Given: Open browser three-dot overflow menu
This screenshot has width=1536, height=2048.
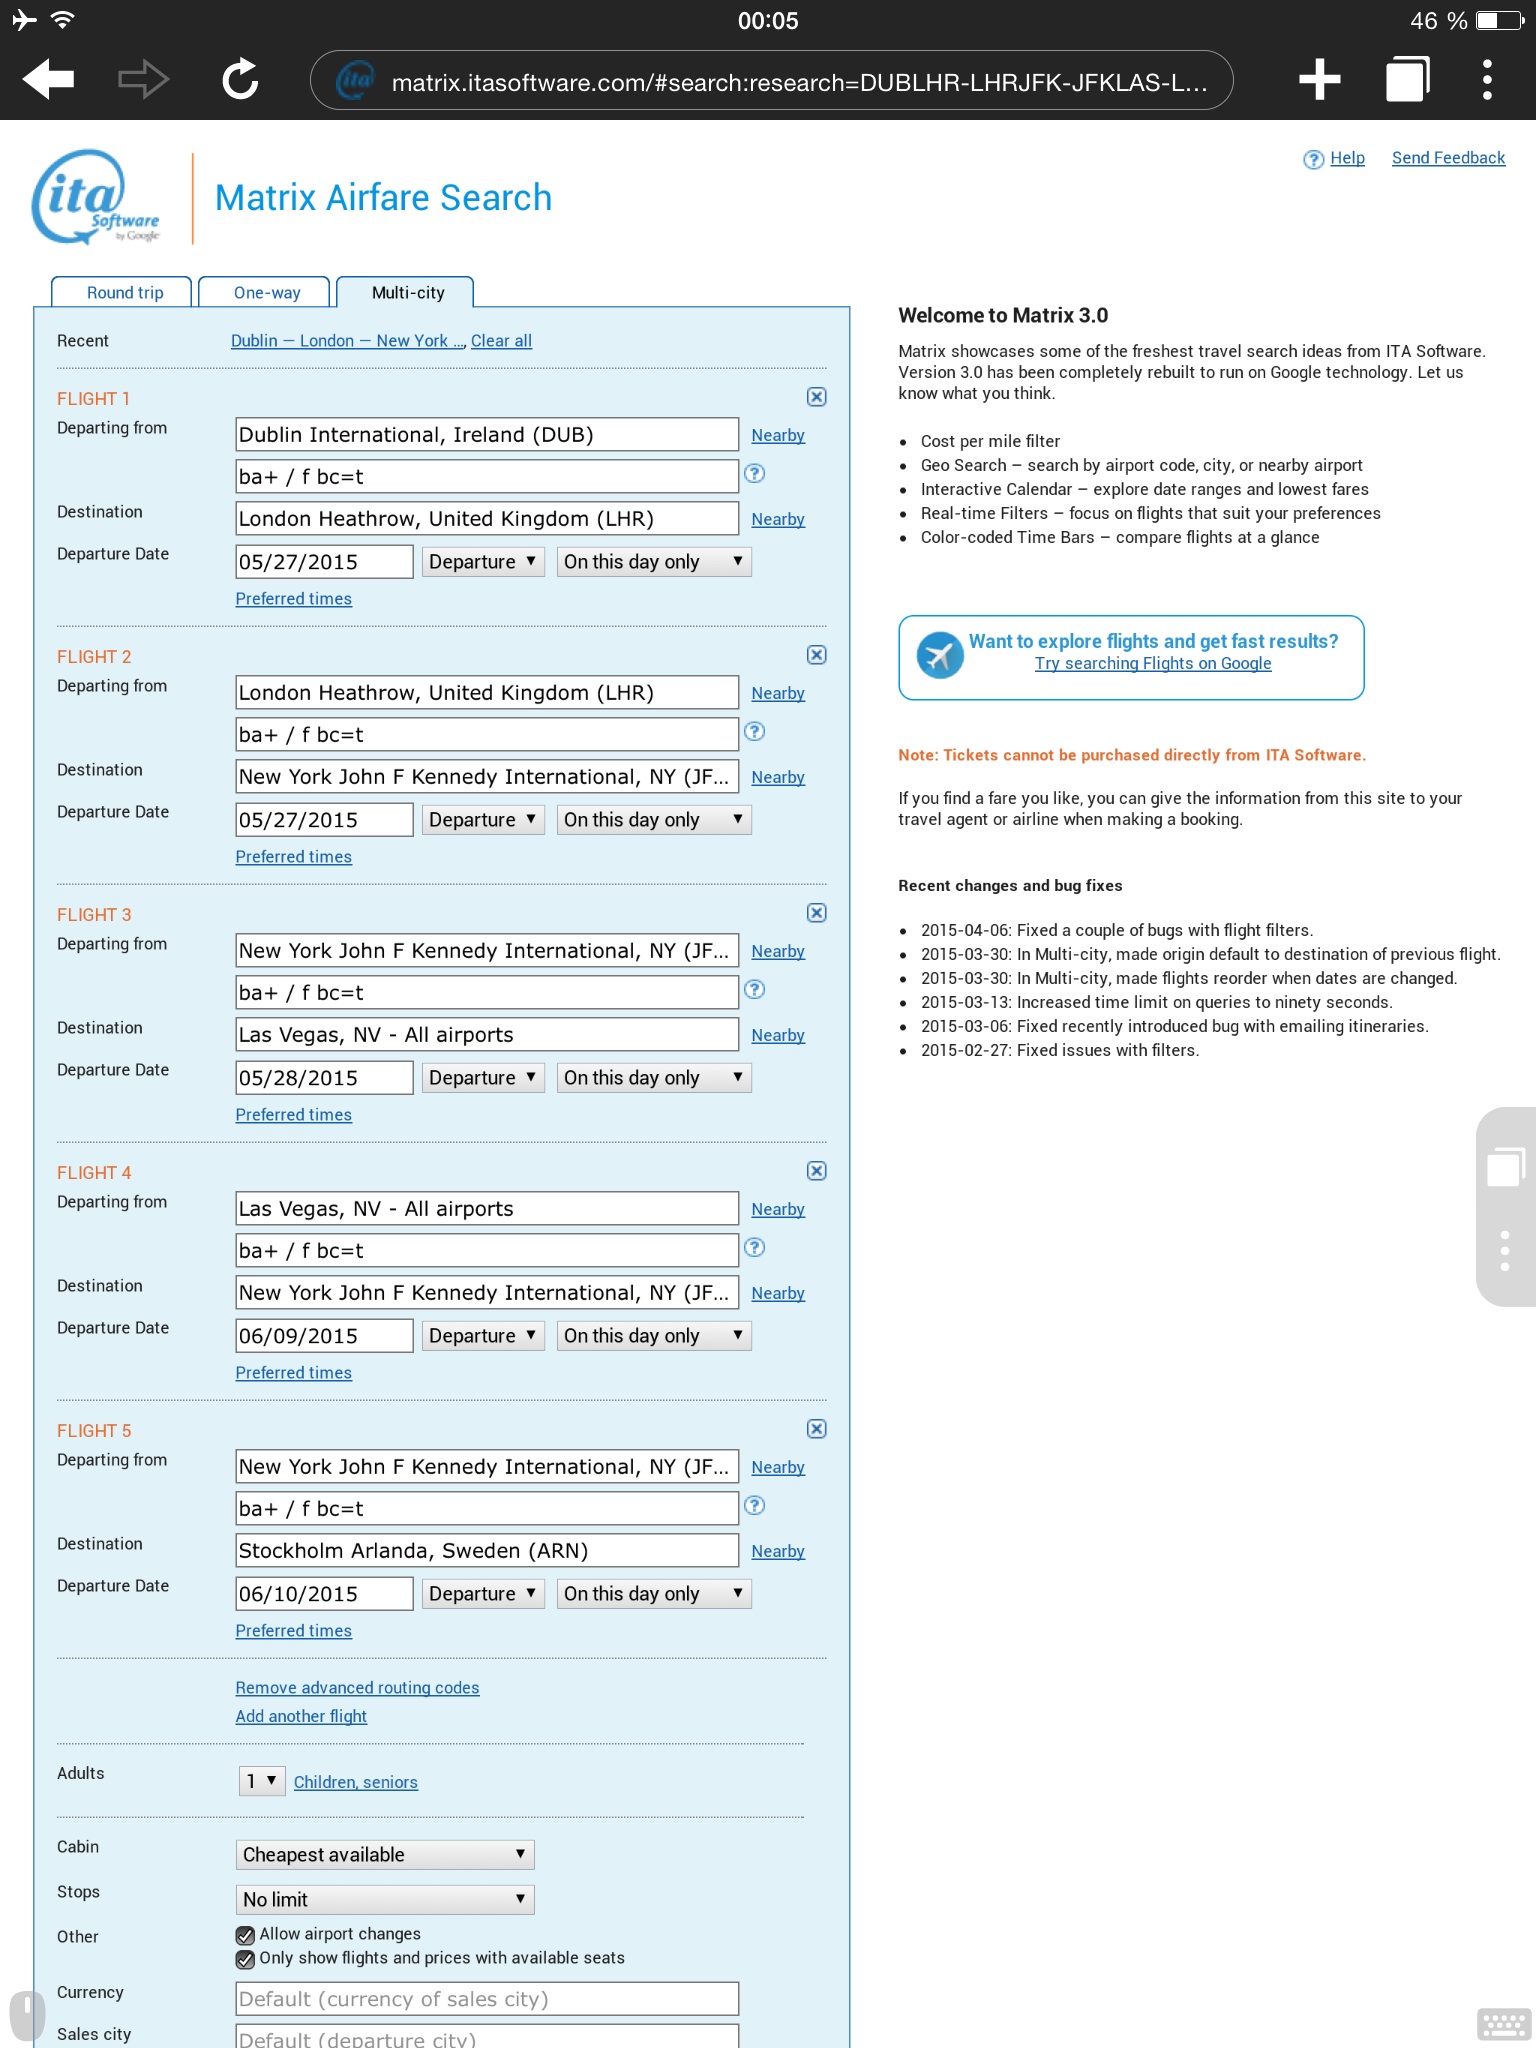Looking at the screenshot, I should [x=1487, y=80].
